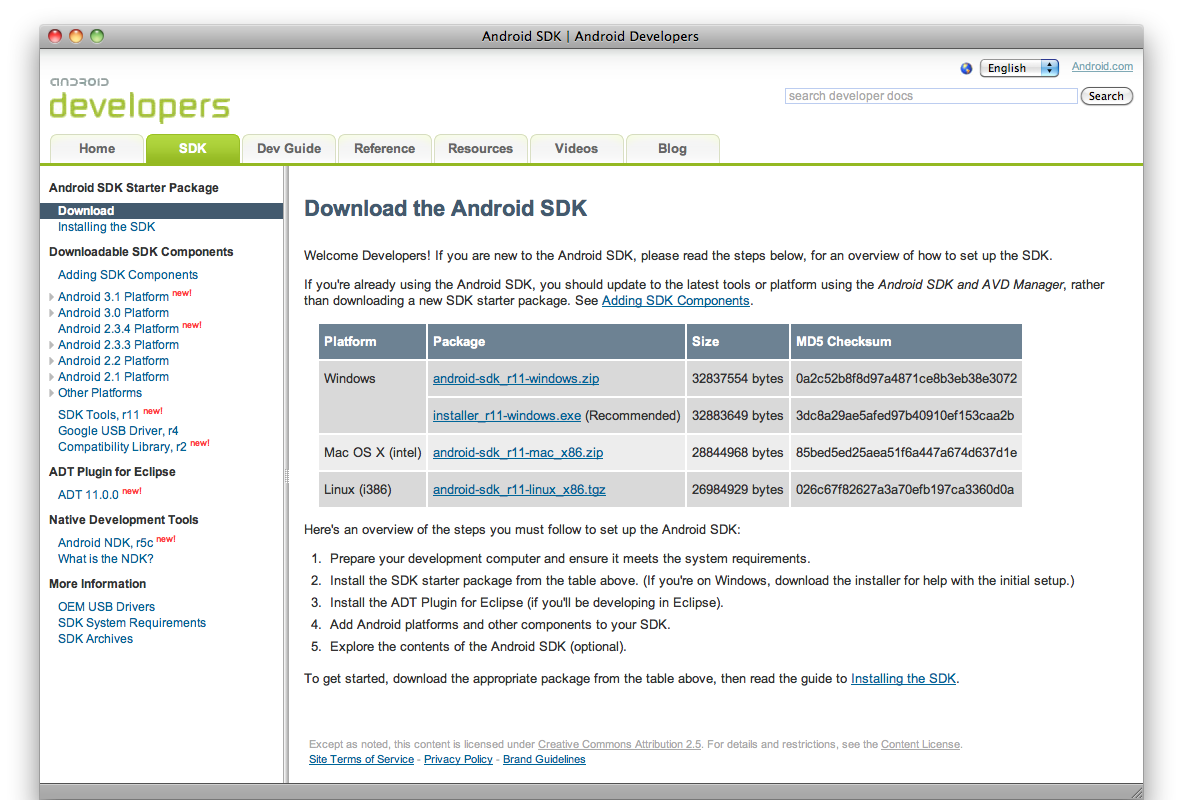Open Google USB Driver, r4 link

point(118,431)
